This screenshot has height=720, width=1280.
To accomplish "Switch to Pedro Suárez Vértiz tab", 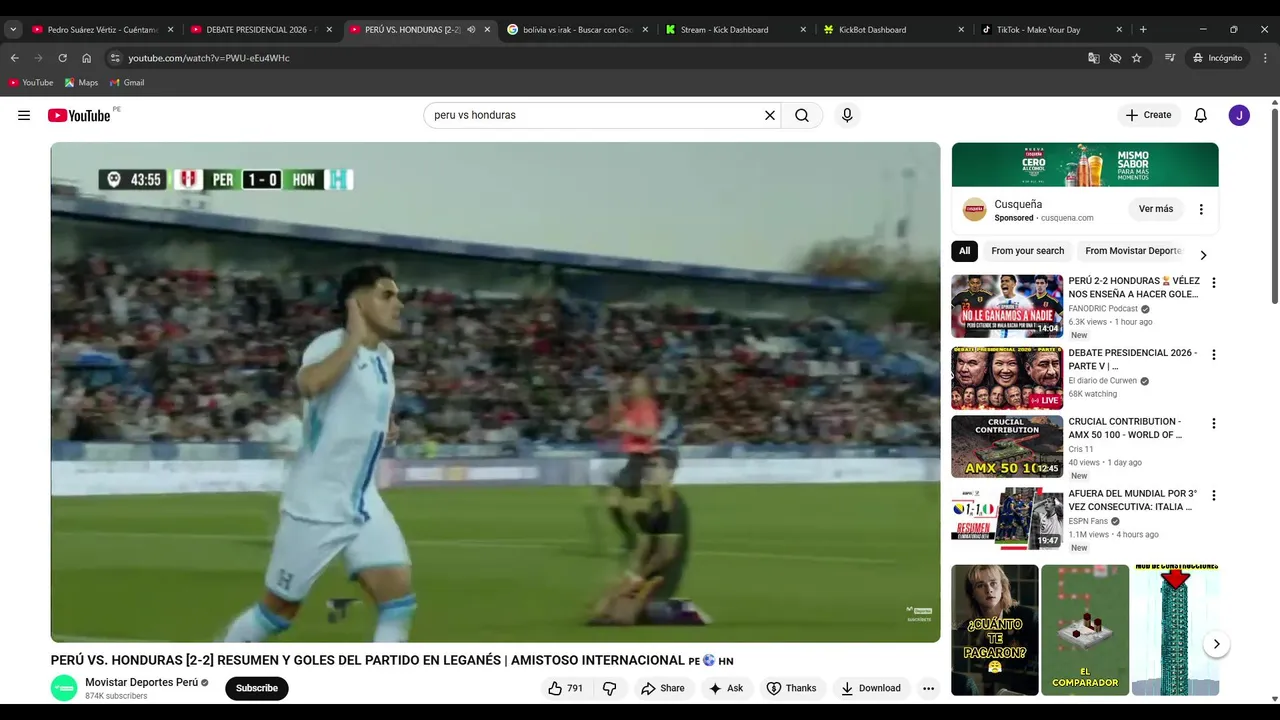I will [x=103, y=30].
